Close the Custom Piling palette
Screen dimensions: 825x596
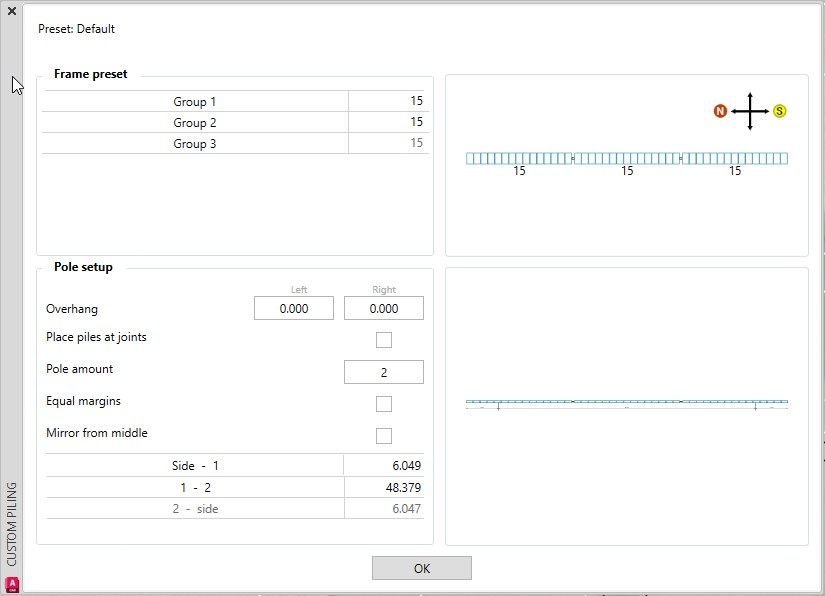coord(12,11)
